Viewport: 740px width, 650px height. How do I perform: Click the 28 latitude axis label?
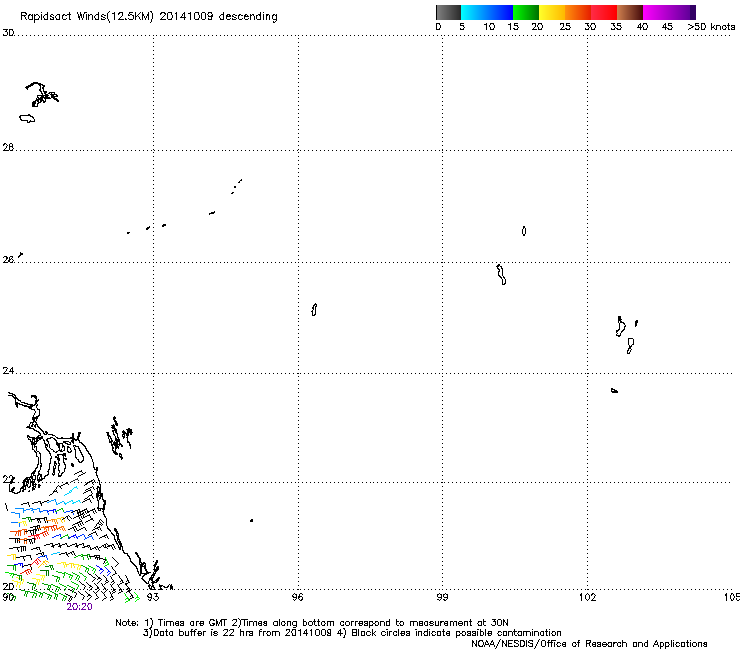[8, 148]
